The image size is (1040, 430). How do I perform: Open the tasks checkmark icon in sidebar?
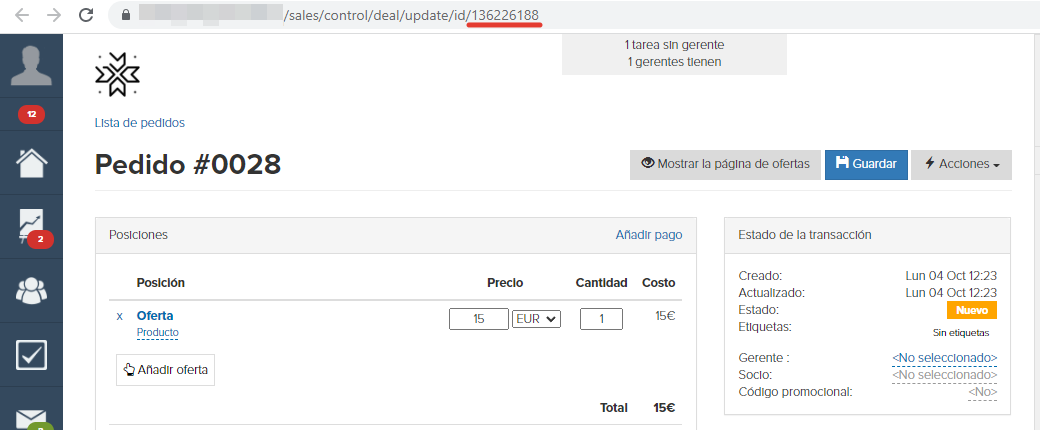(x=31, y=354)
